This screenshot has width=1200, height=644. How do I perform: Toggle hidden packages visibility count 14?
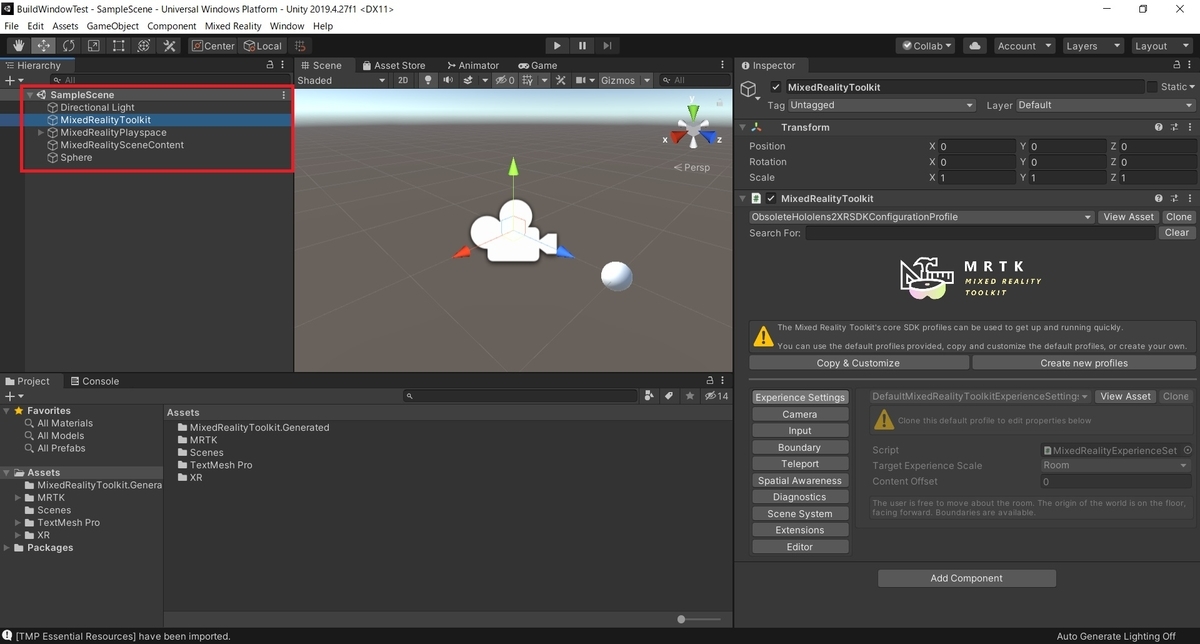coord(716,396)
